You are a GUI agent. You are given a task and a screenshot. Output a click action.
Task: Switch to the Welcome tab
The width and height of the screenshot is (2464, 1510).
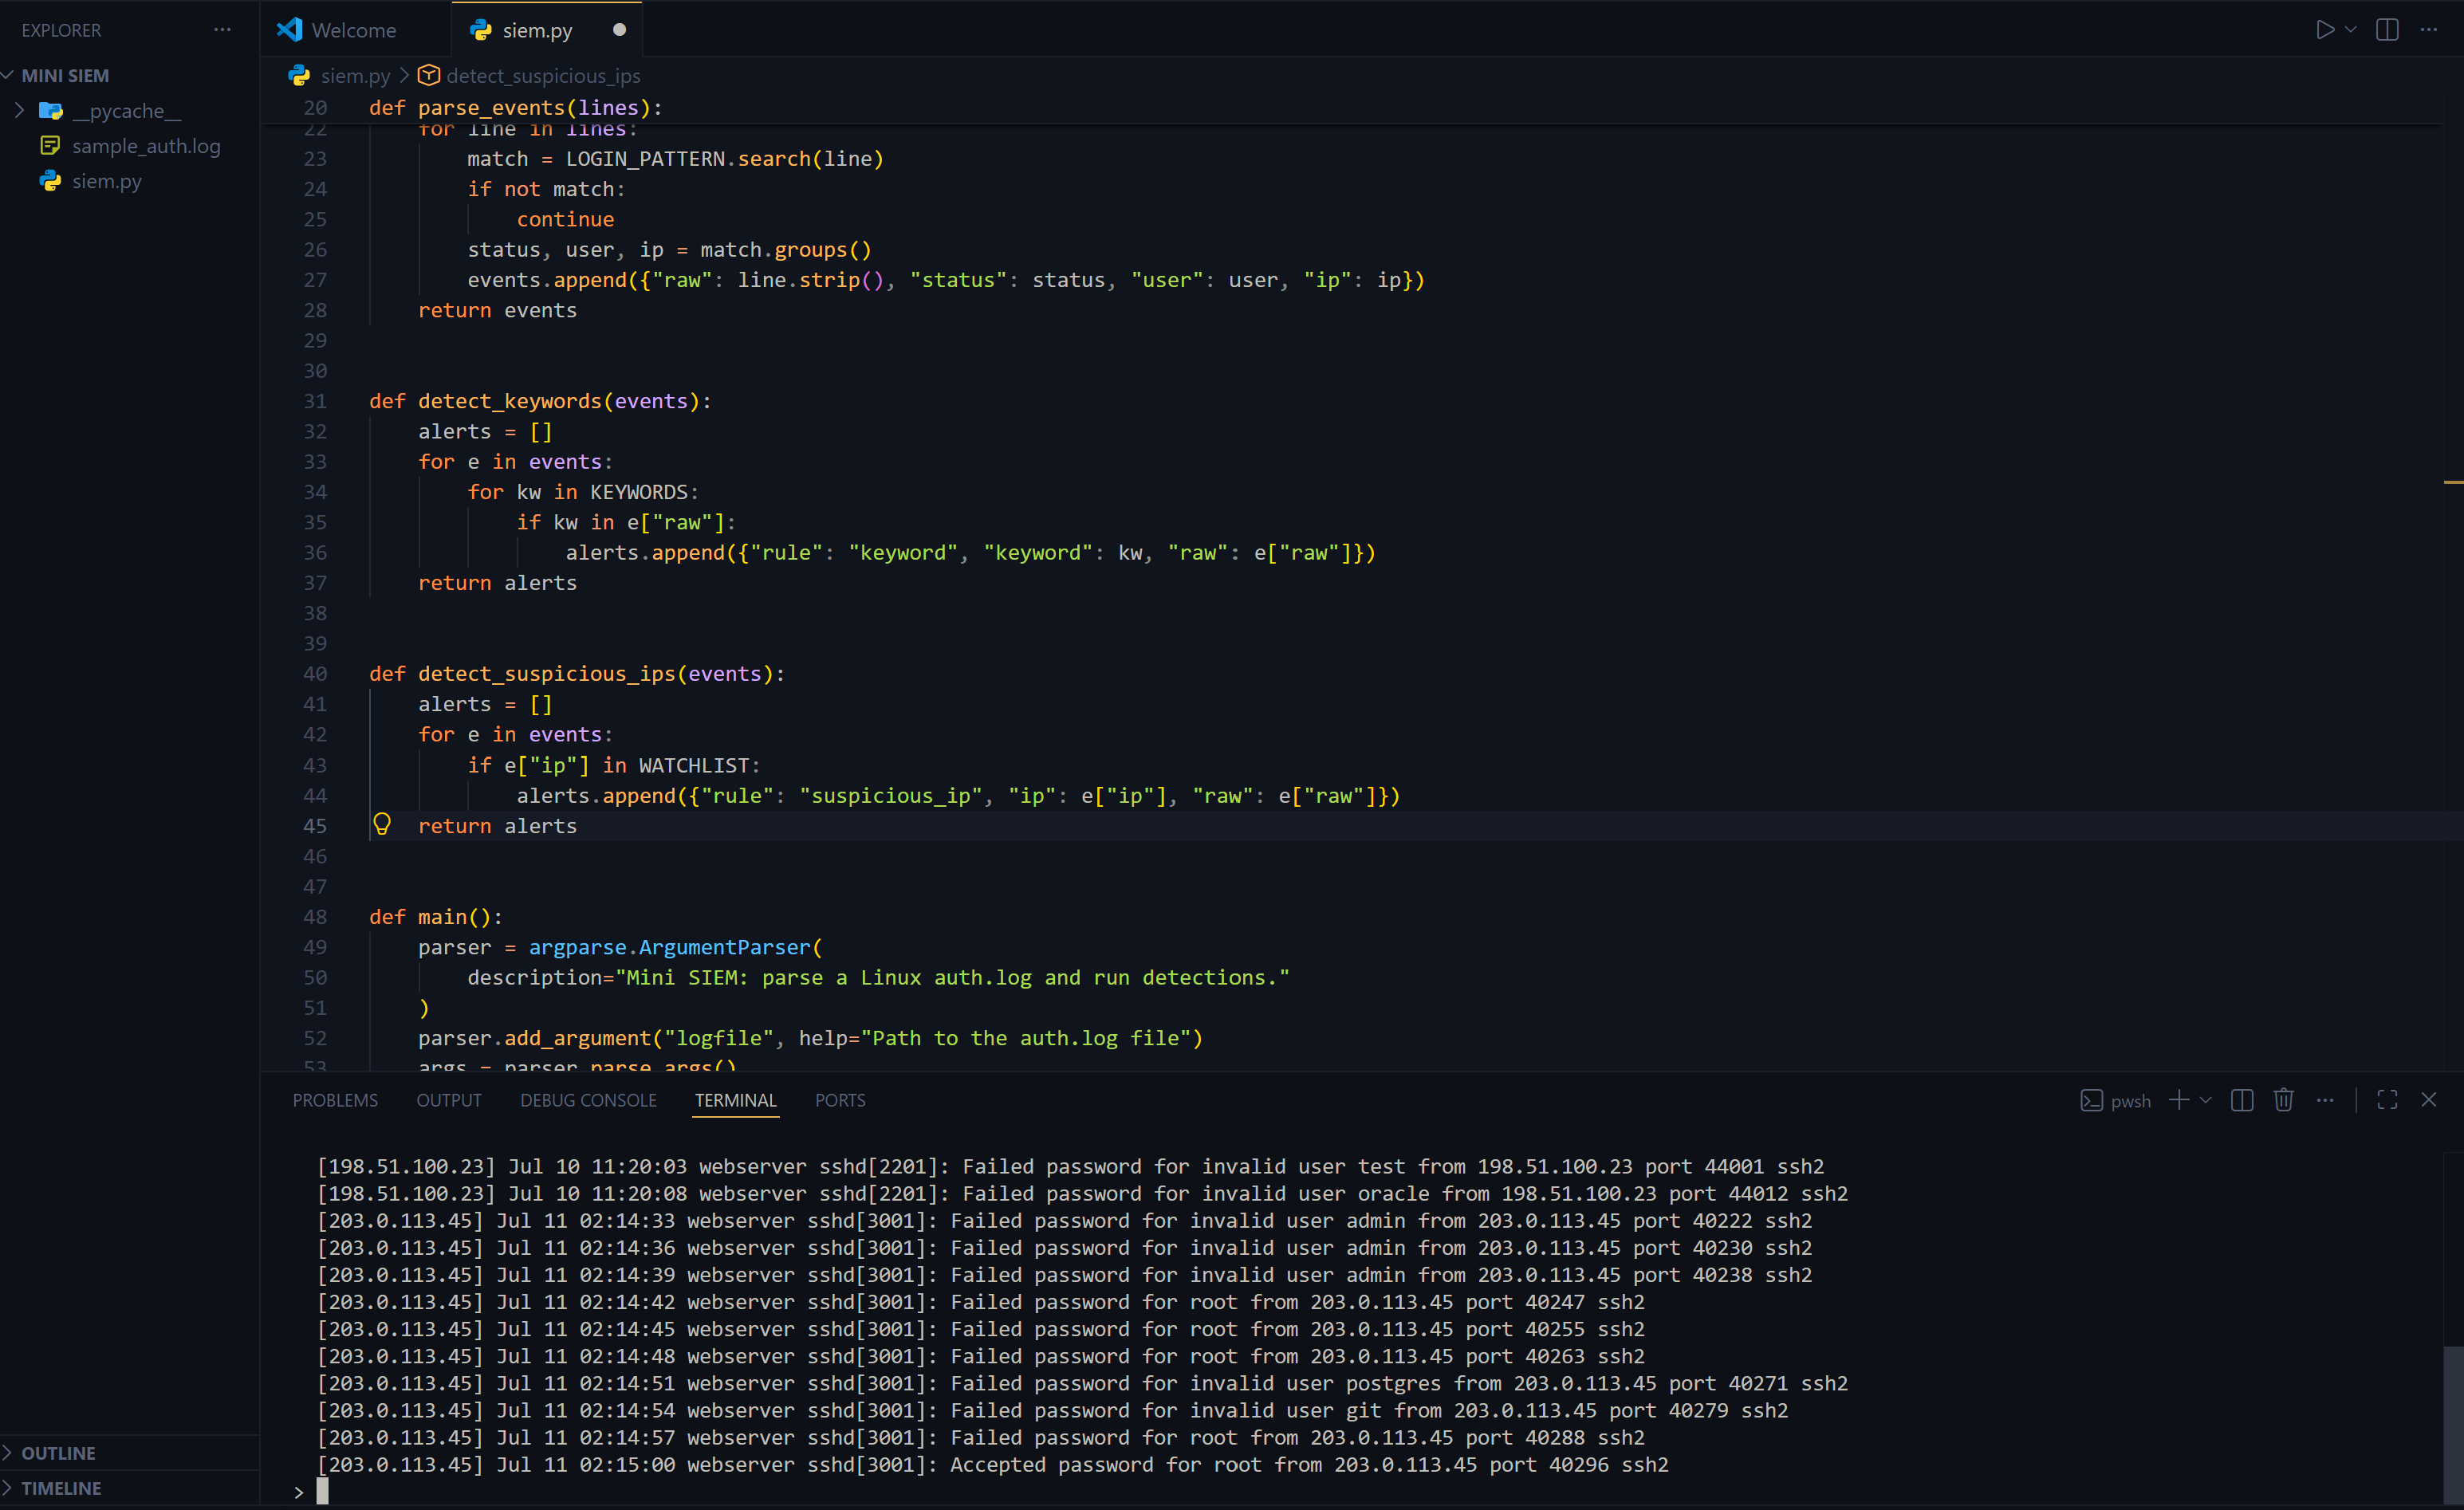point(354,30)
